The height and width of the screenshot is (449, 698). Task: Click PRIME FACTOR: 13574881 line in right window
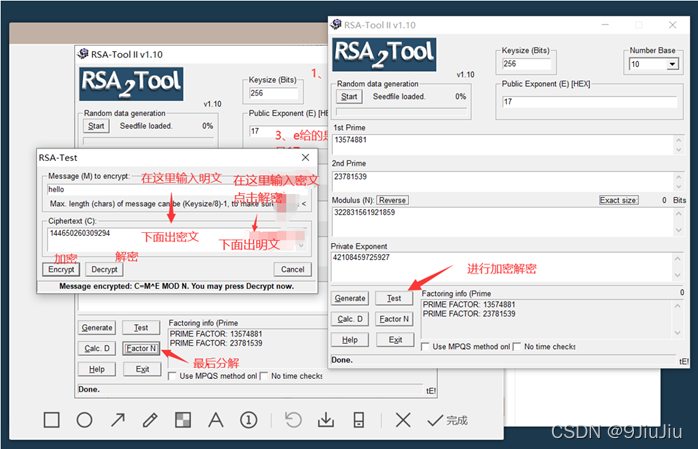click(x=469, y=305)
